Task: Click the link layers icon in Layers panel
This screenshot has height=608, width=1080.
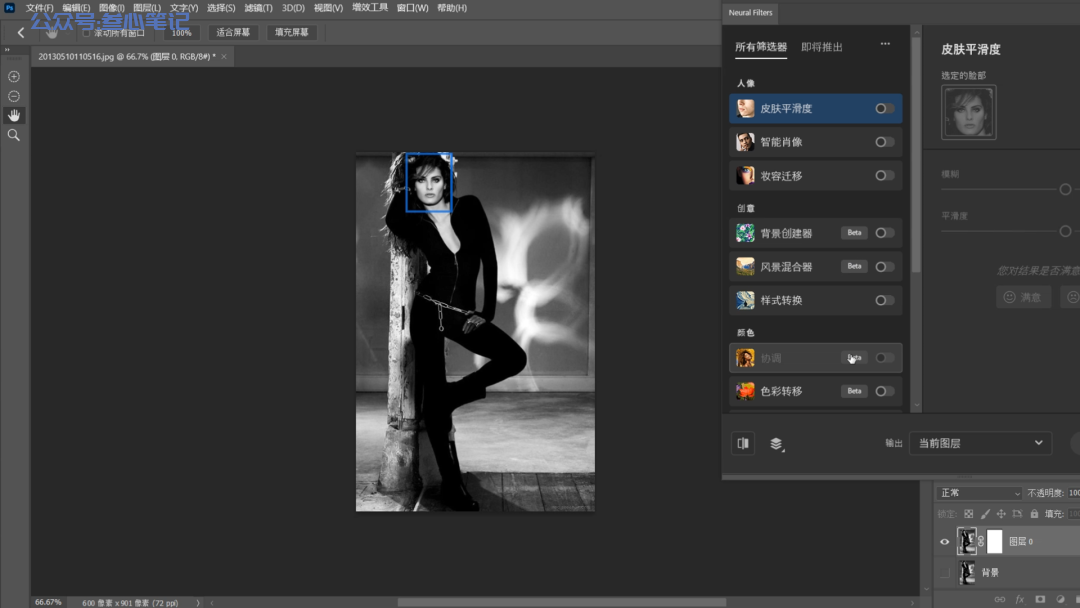Action: [x=999, y=600]
